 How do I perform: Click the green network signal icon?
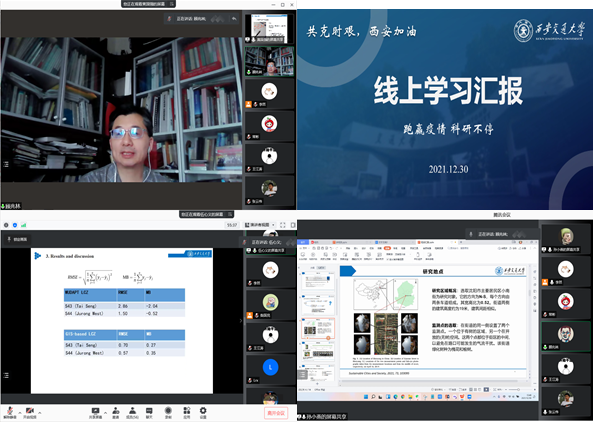[x=23, y=225]
